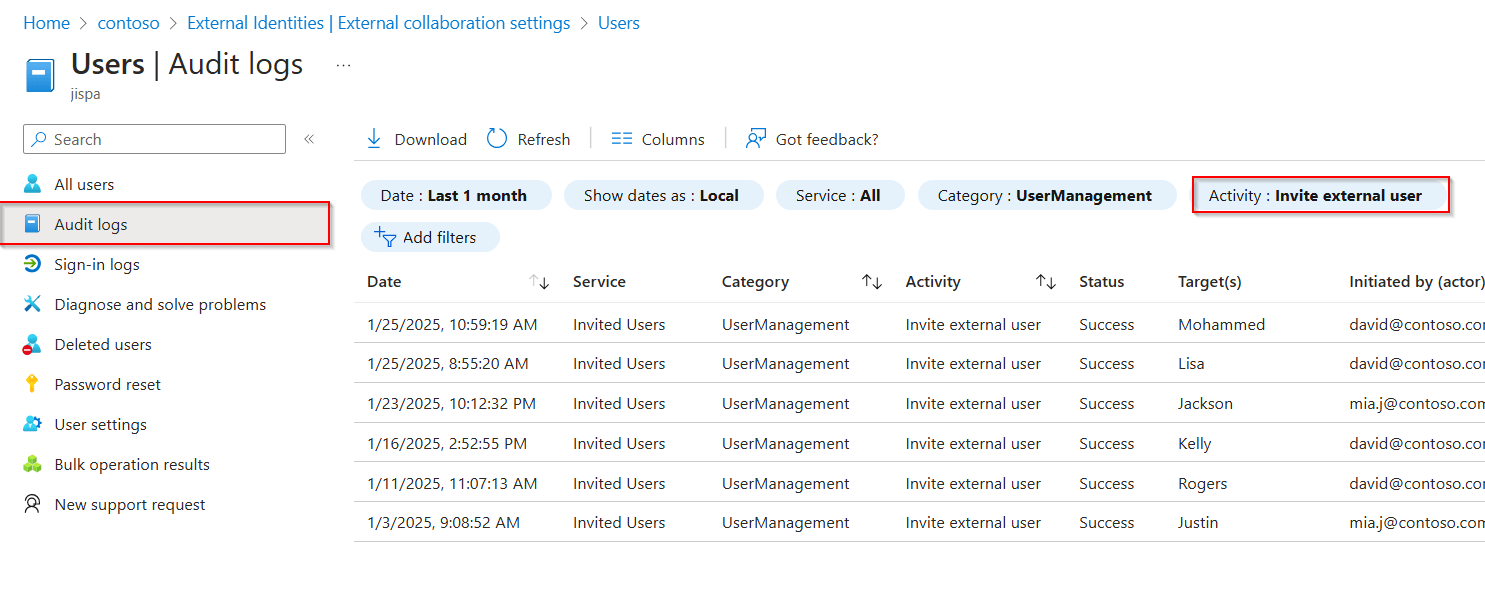Go to Home breadcrumb link
This screenshot has height=611, width=1485.
click(47, 23)
